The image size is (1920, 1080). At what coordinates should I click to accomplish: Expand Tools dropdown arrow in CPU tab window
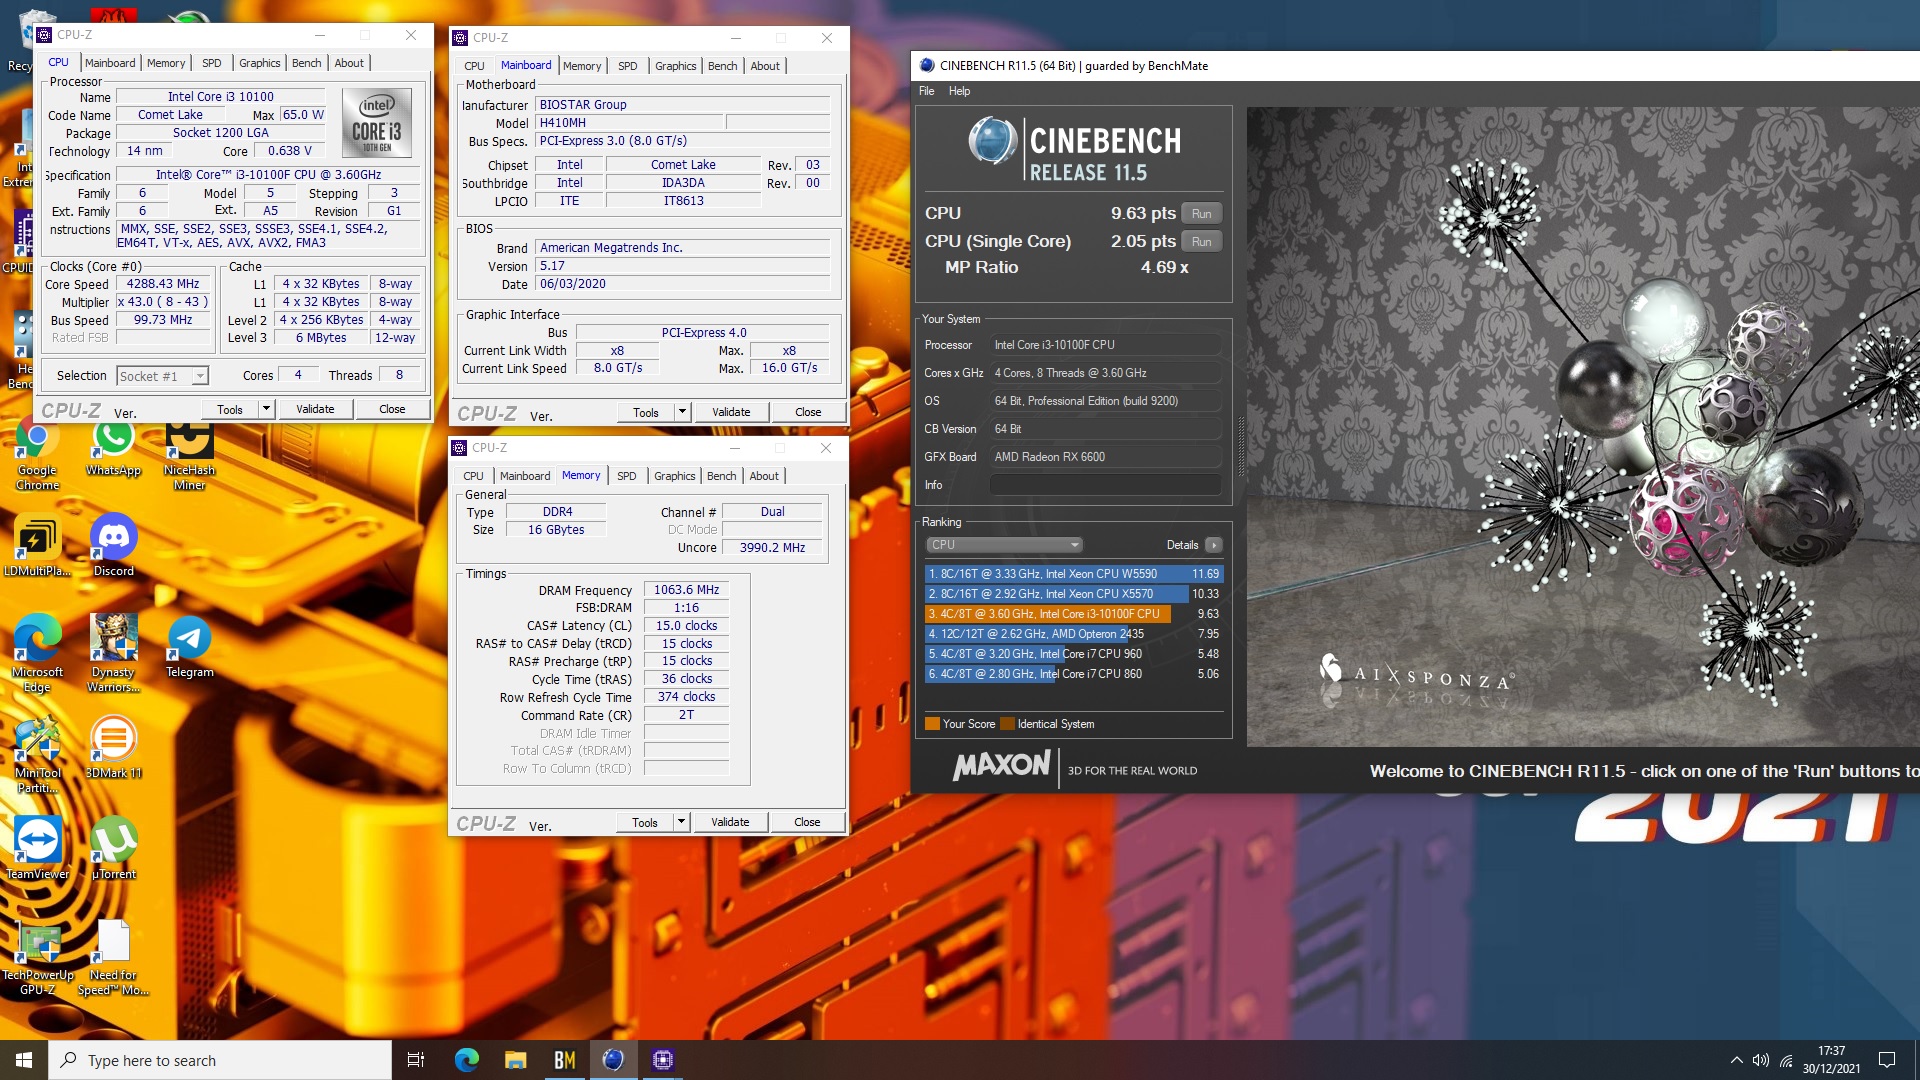click(x=266, y=409)
